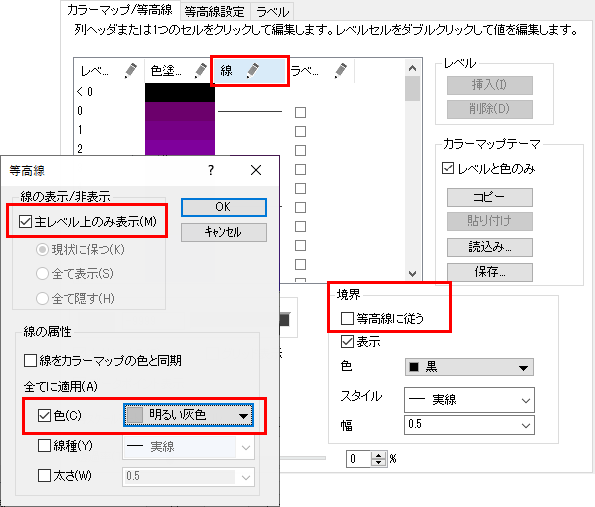
Task: Click the レベ... column header
Action: point(109,71)
